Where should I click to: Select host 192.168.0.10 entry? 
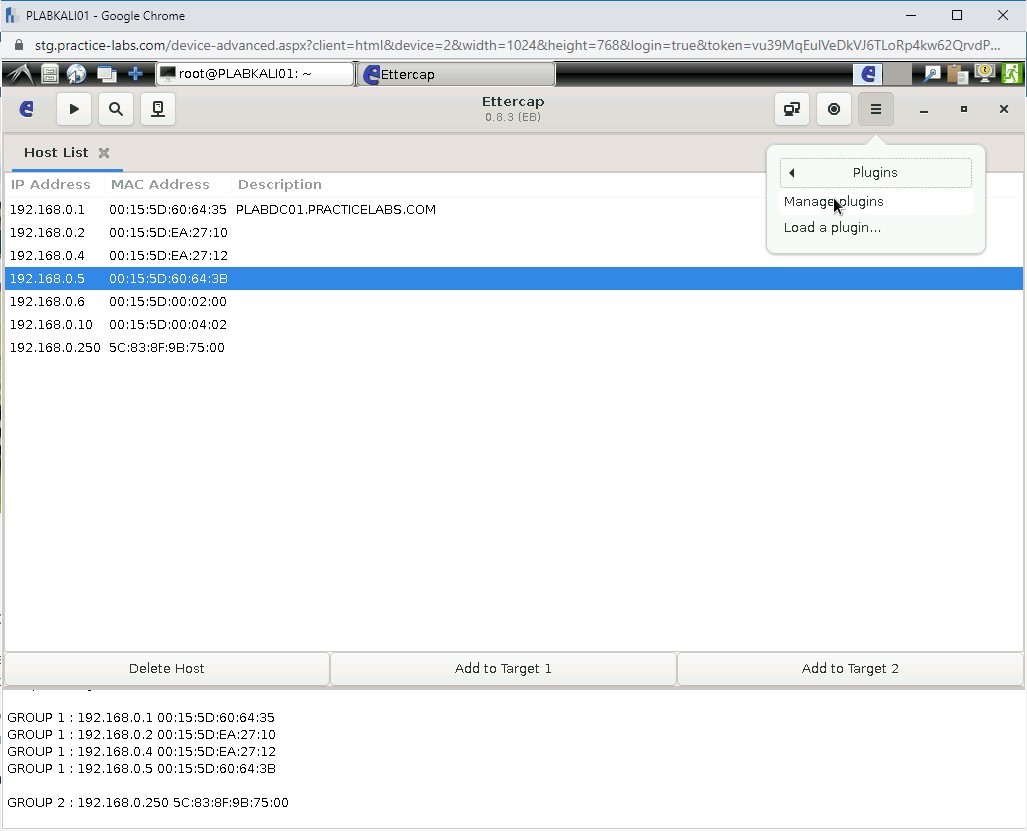point(55,324)
